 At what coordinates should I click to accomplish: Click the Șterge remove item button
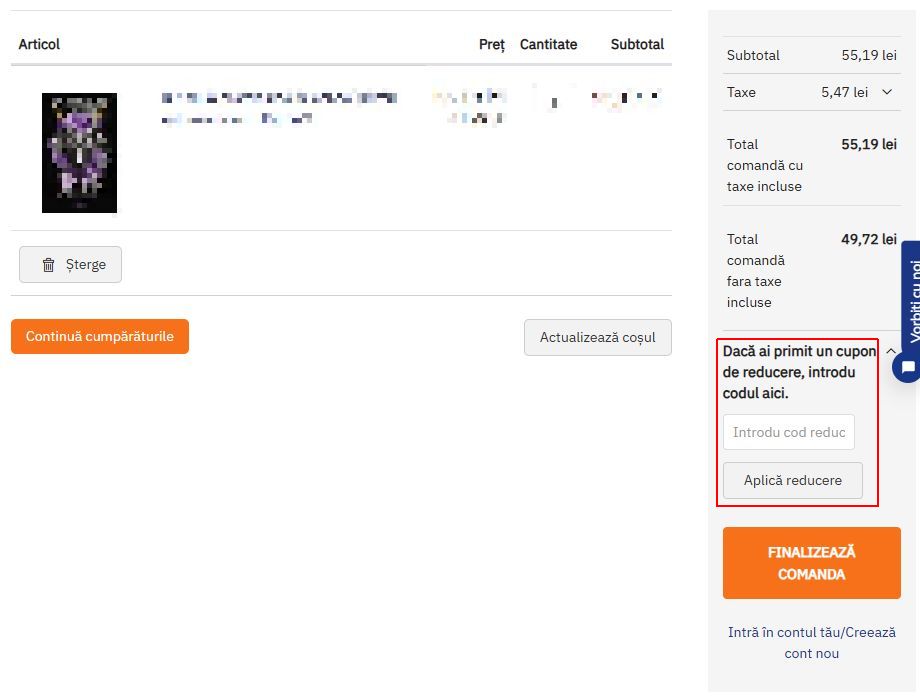tap(70, 265)
